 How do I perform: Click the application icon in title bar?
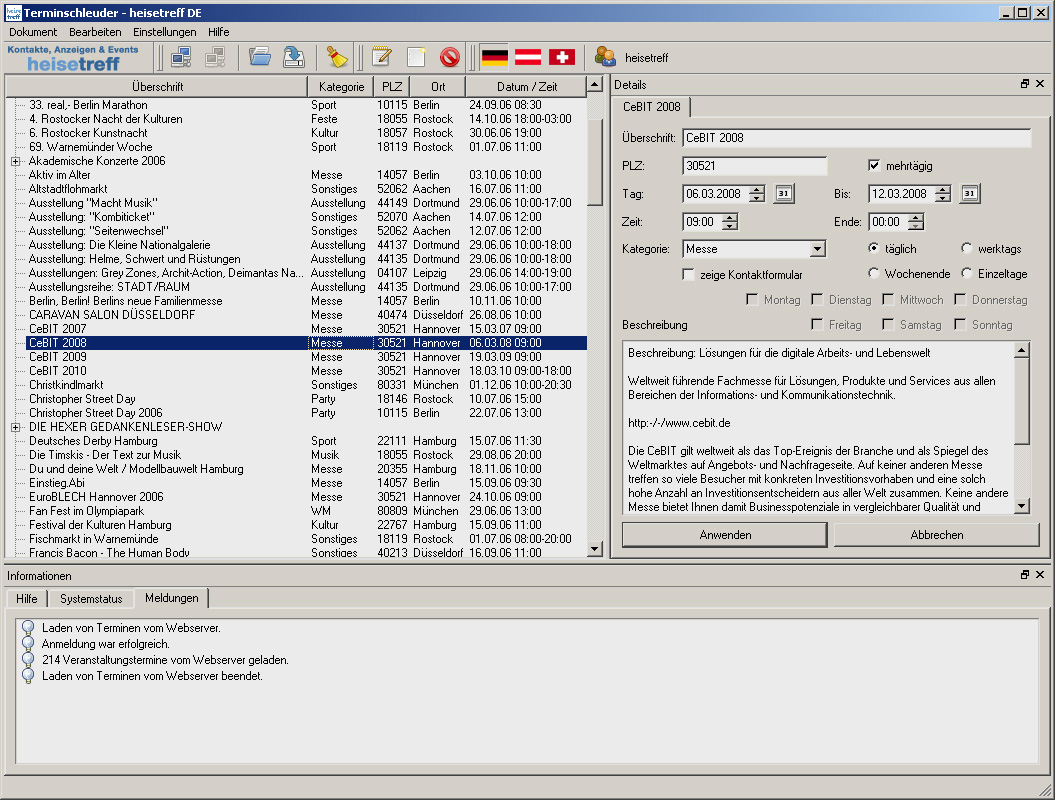(x=13, y=13)
